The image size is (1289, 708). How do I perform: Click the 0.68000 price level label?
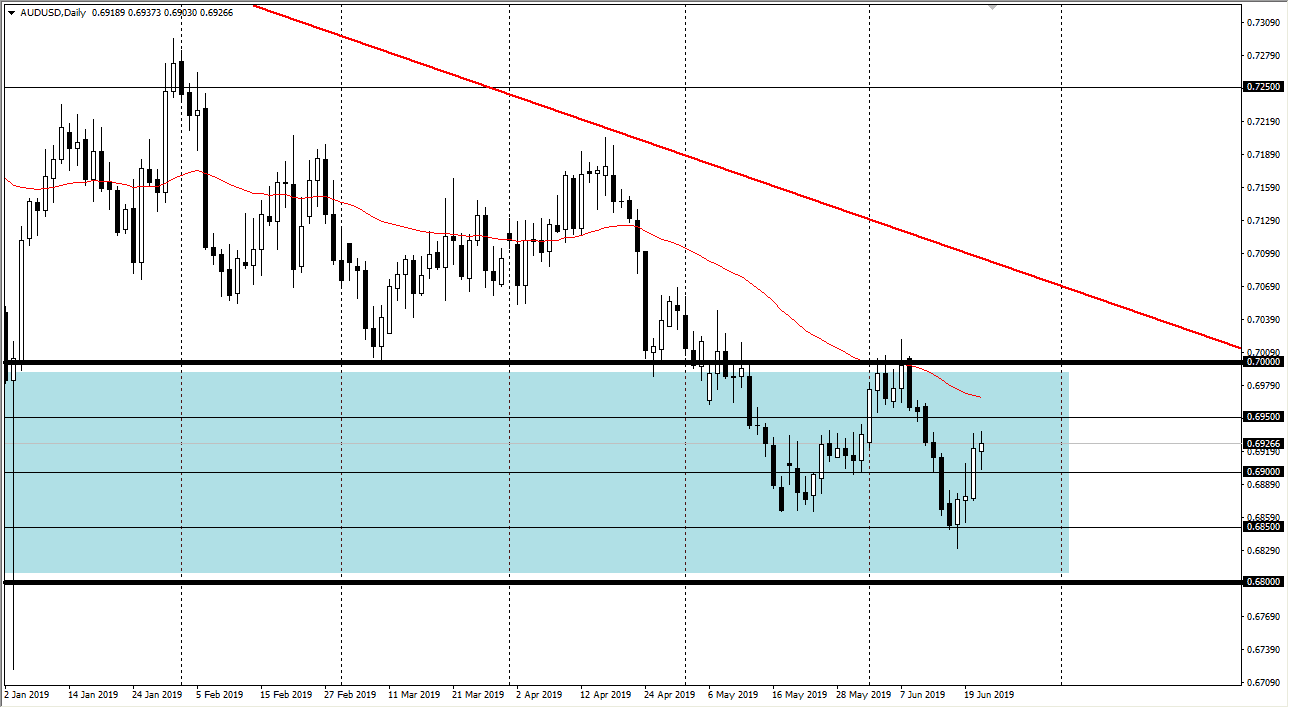(x=1264, y=582)
